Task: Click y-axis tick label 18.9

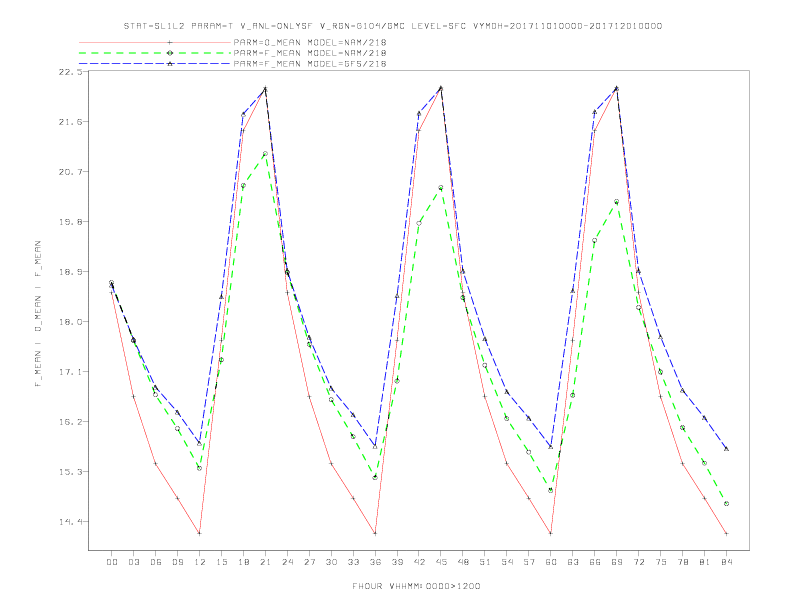Action: pyautogui.click(x=70, y=272)
